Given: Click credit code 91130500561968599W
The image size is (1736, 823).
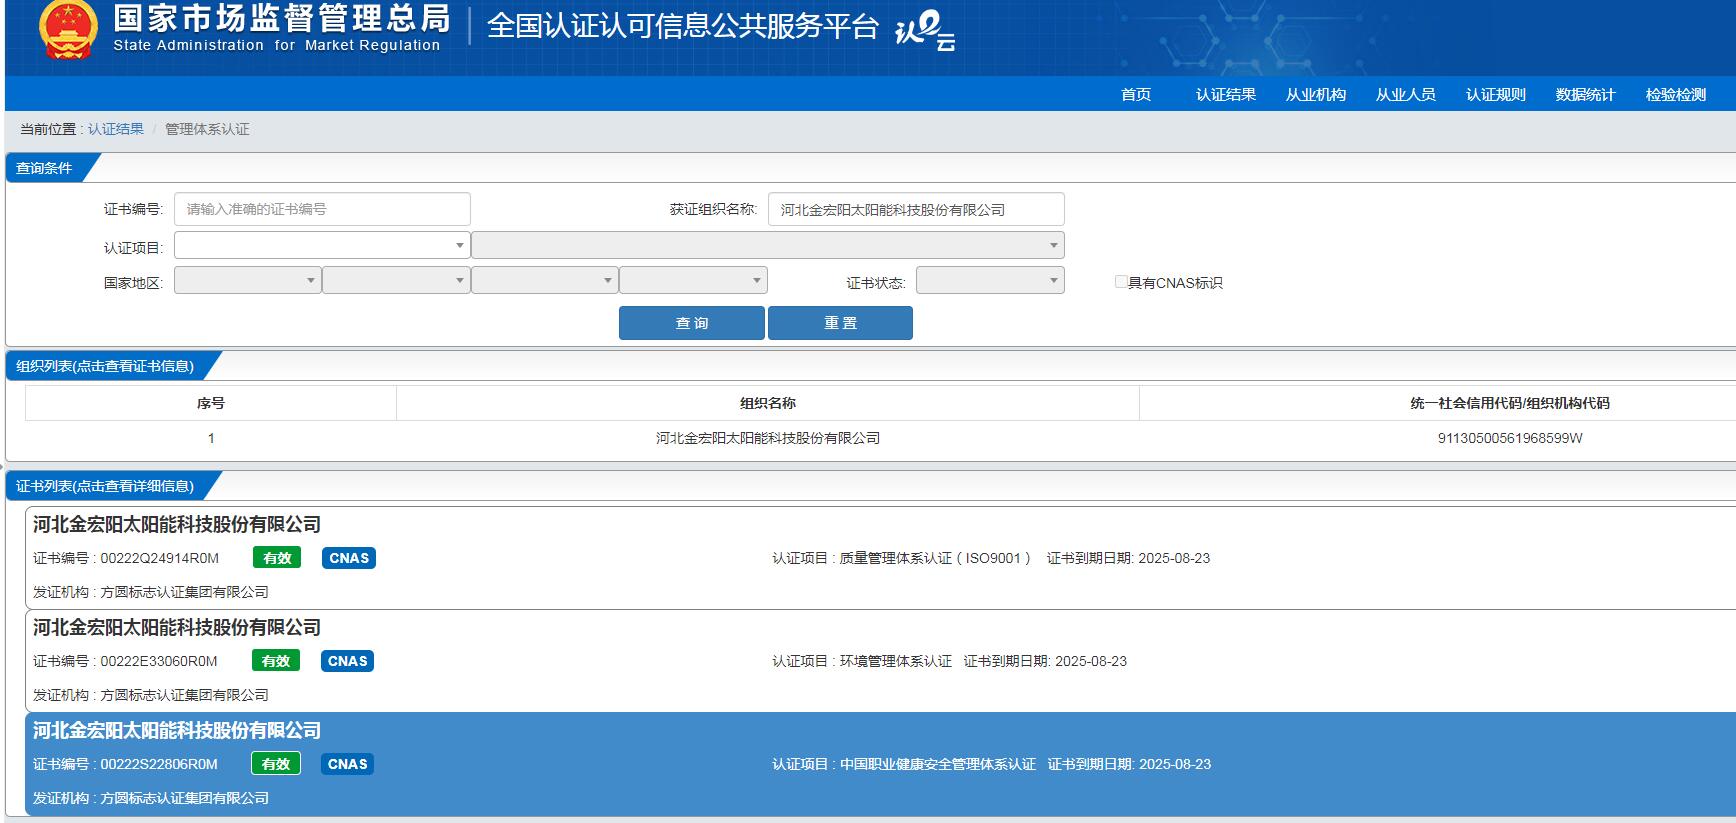Looking at the screenshot, I should 1510,438.
